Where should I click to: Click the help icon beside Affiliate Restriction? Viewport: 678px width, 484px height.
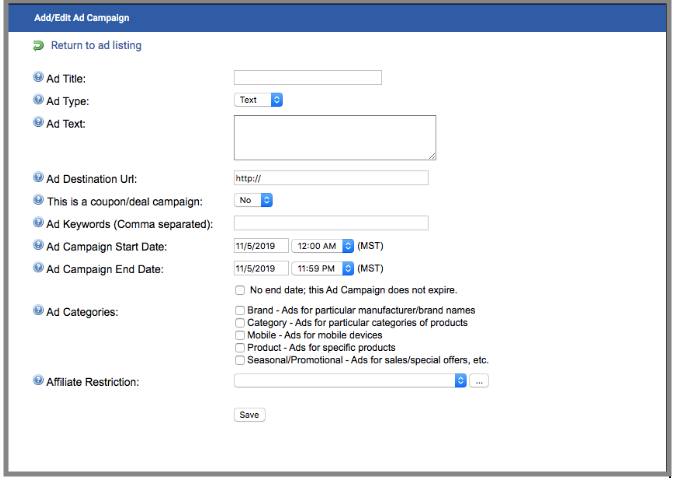(x=38, y=380)
